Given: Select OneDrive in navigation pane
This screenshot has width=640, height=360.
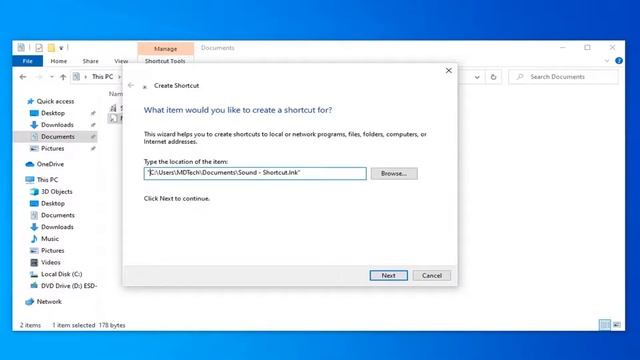Looking at the screenshot, I should (50, 164).
